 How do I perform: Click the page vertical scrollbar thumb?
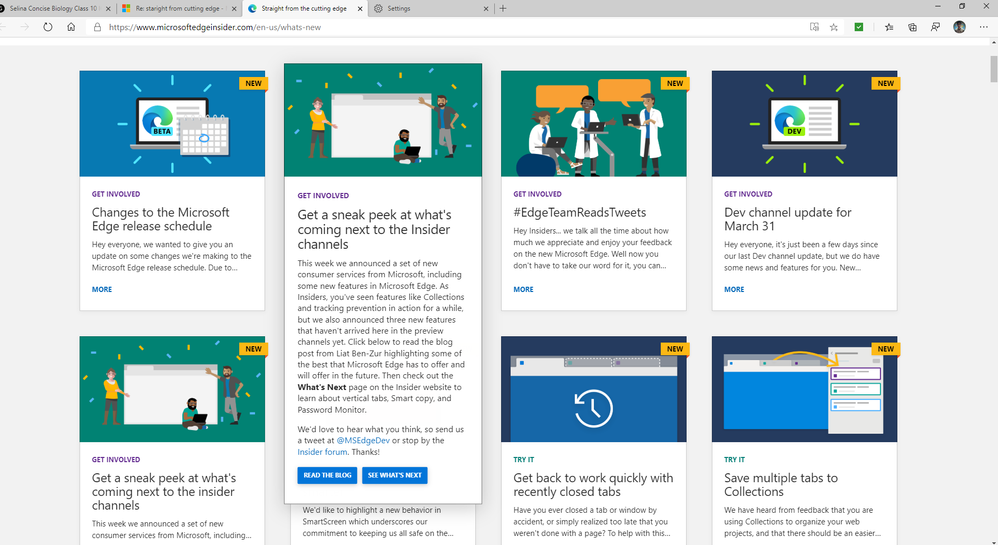(x=994, y=69)
